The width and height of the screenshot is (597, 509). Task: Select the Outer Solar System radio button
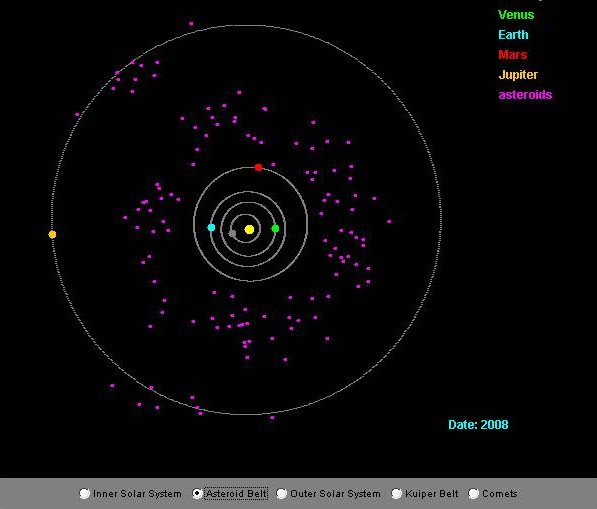point(281,493)
